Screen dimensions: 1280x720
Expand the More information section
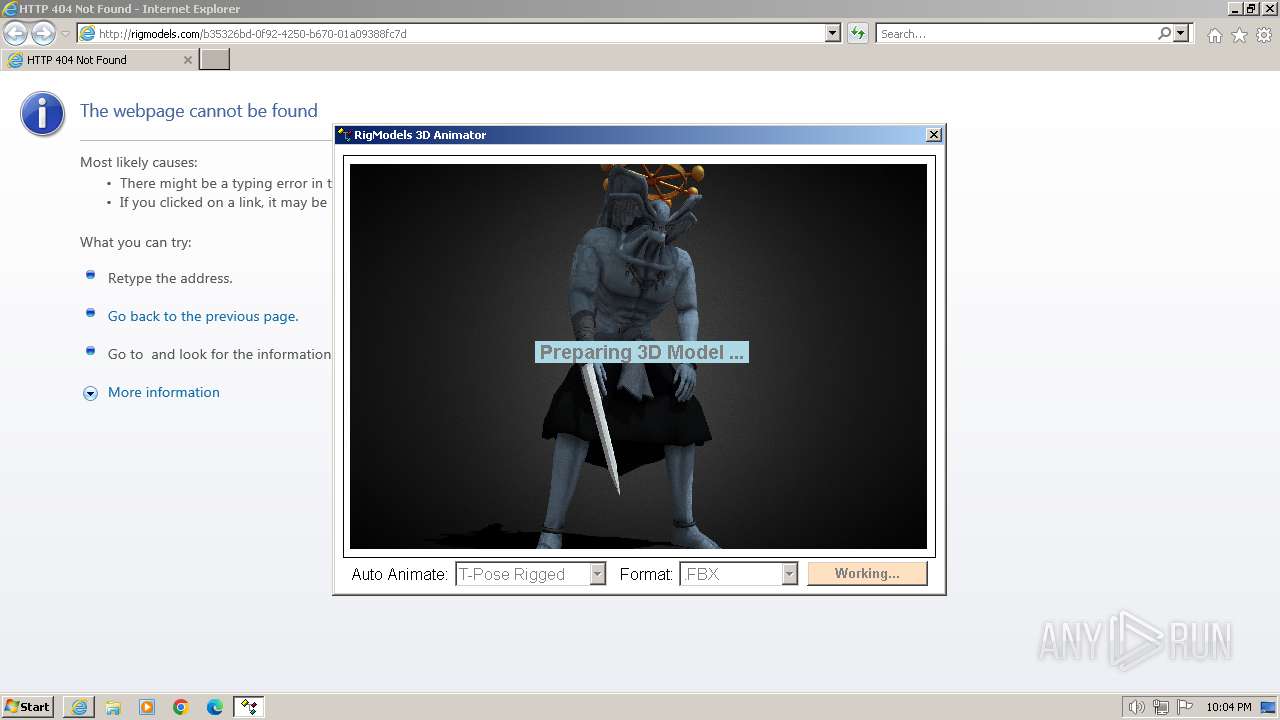coord(163,392)
